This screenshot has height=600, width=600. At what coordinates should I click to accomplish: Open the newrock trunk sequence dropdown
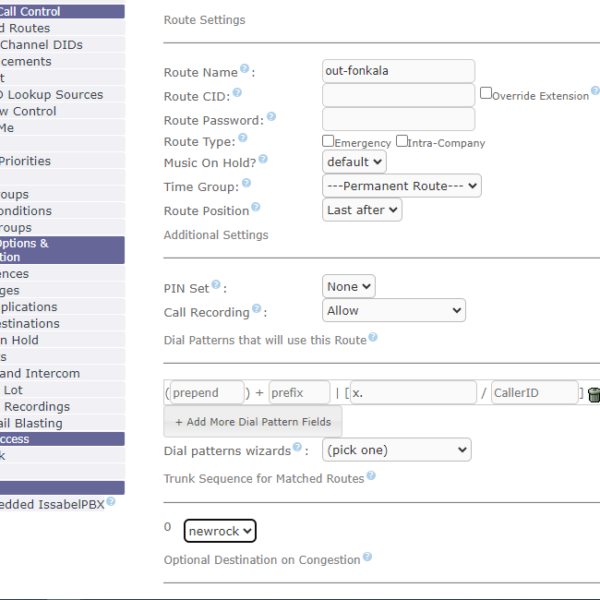220,531
